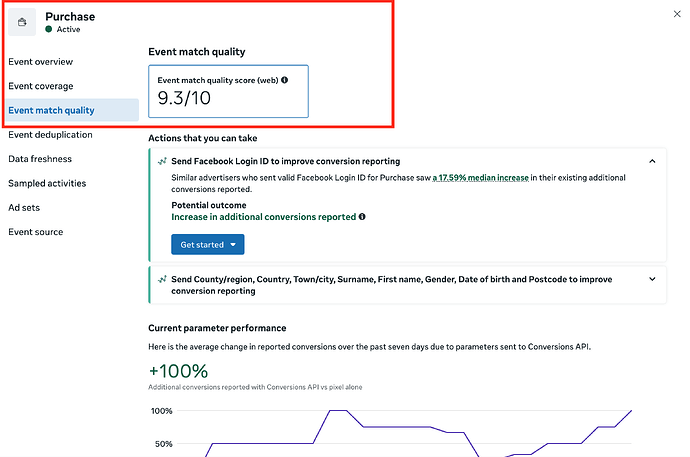The height and width of the screenshot is (457, 690).
Task: Switch to the Ad sets section
Action: [24, 208]
